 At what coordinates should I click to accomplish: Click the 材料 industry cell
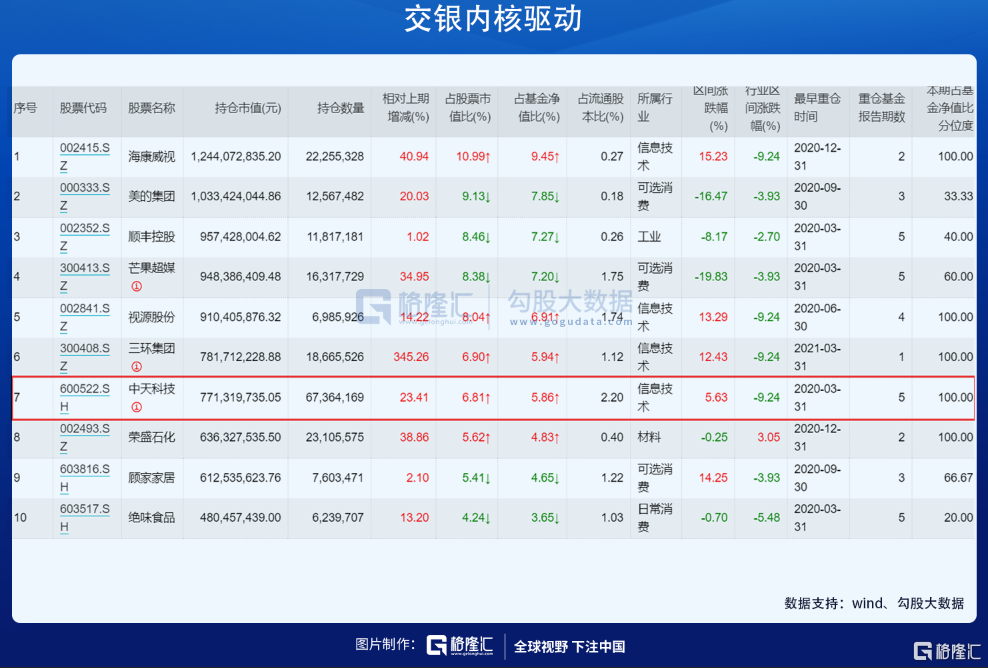(649, 437)
